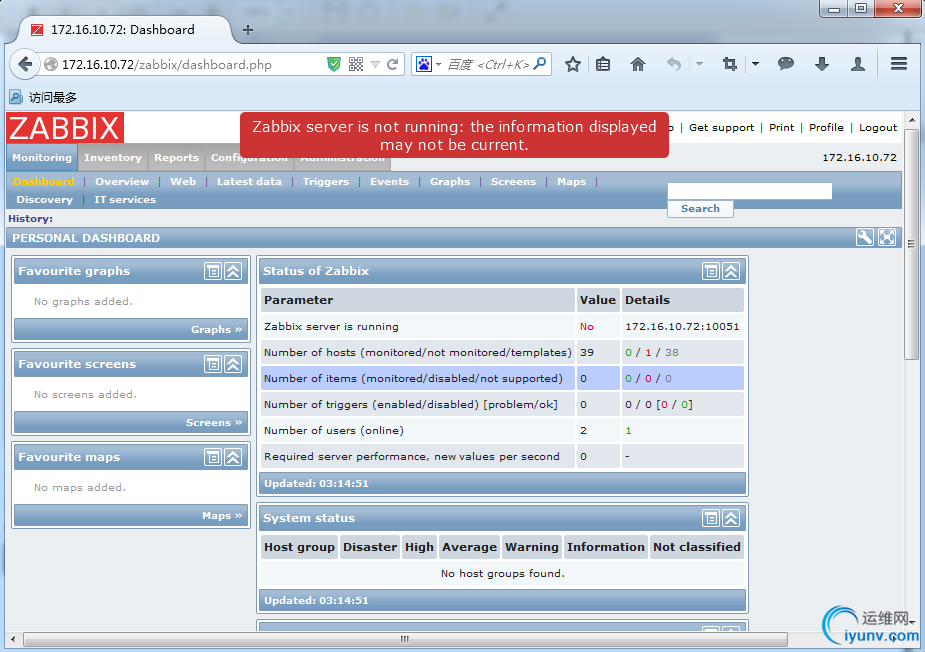The width and height of the screenshot is (925, 652).
Task: Bookmark this page with star icon
Action: point(572,64)
